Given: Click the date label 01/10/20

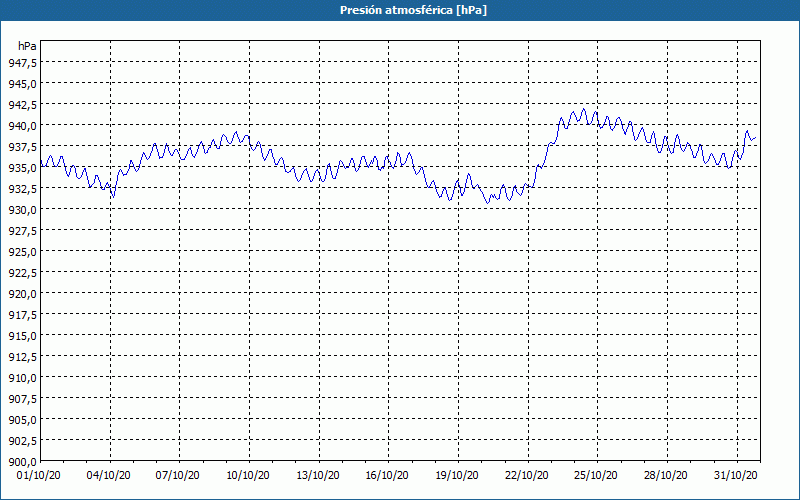Looking at the screenshot, I should tap(39, 476).
